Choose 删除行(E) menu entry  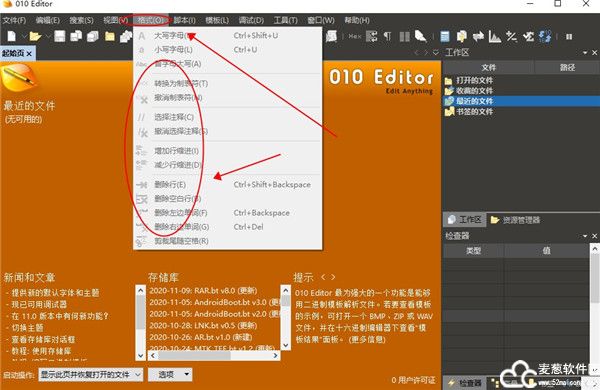tap(227, 184)
